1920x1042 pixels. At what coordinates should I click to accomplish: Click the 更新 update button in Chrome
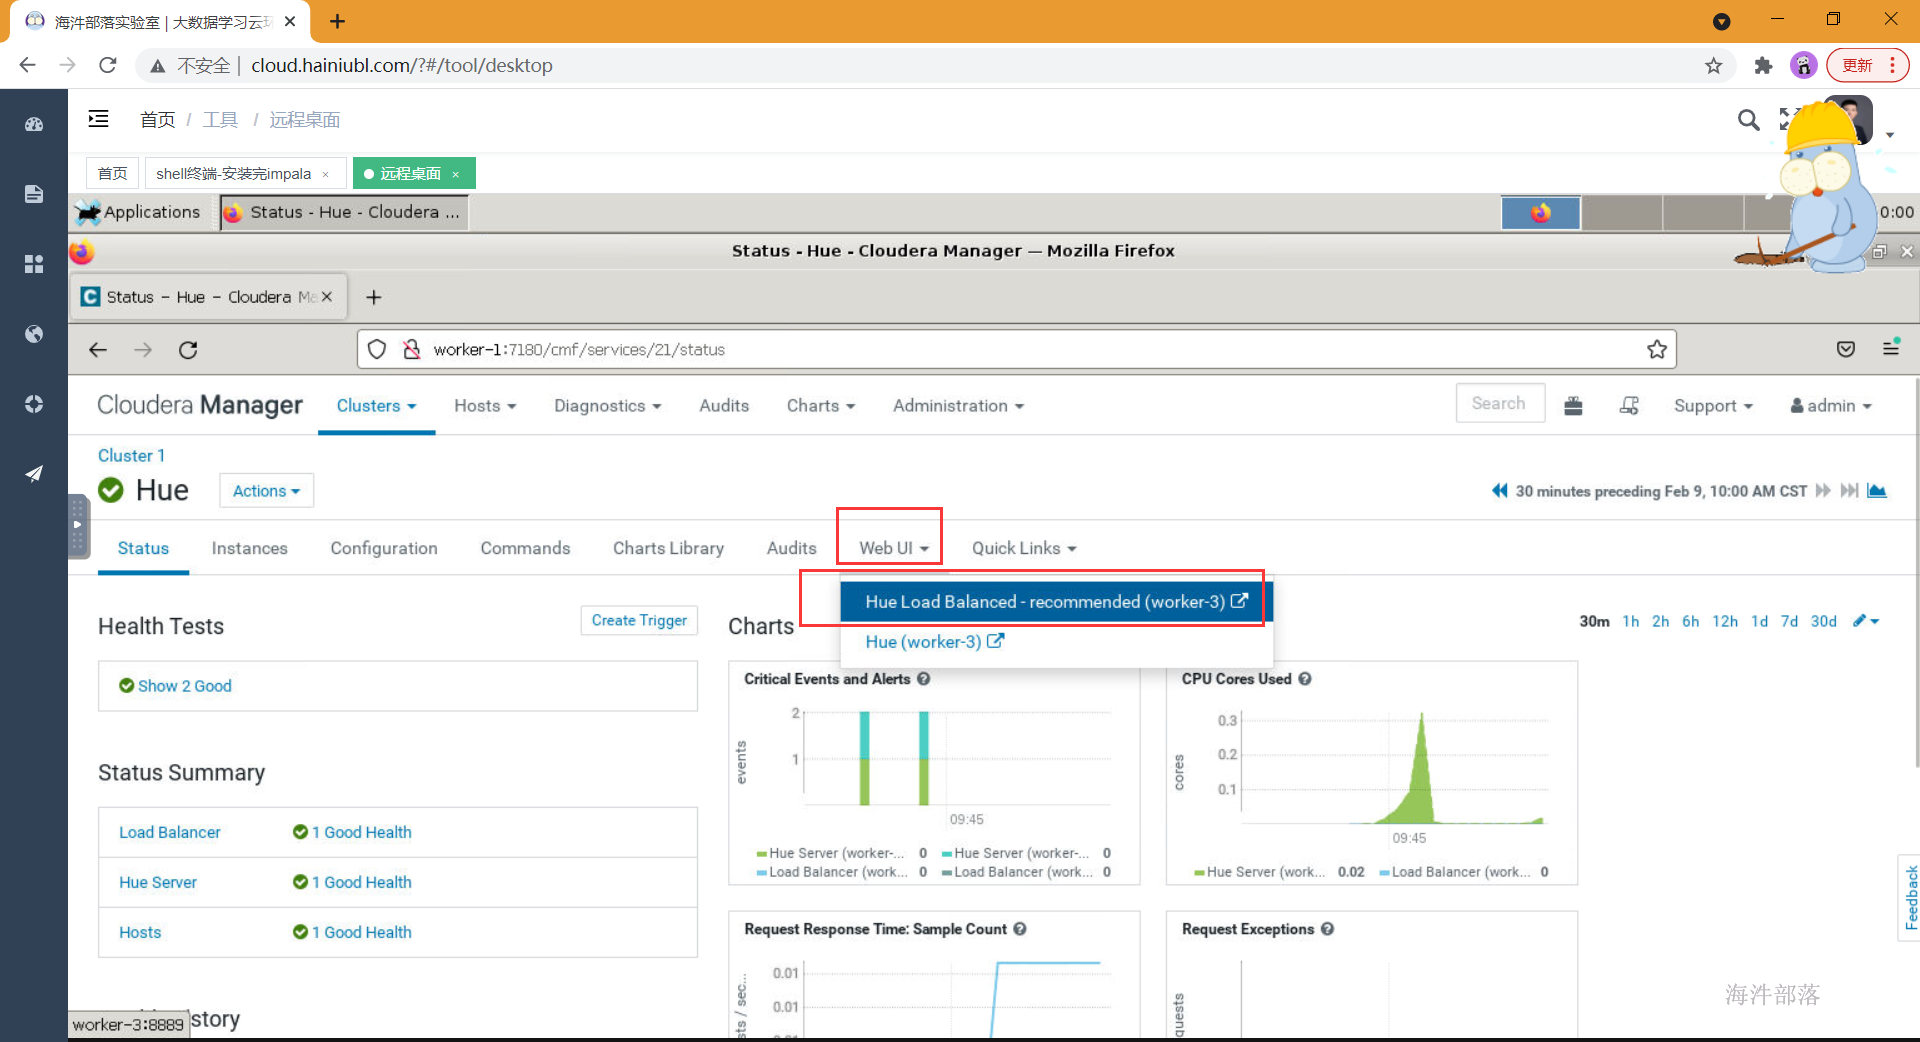pyautogui.click(x=1867, y=65)
